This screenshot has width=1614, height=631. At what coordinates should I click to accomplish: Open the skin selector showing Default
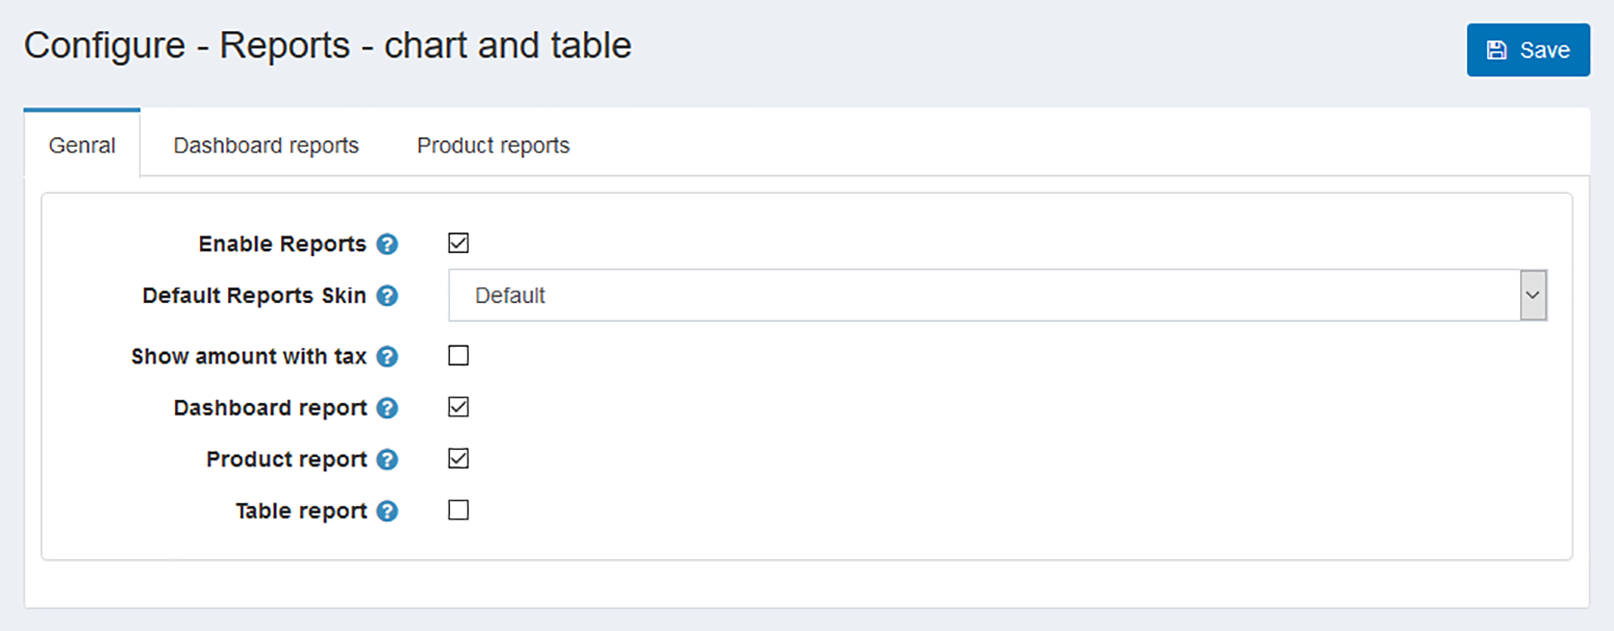(x=997, y=295)
